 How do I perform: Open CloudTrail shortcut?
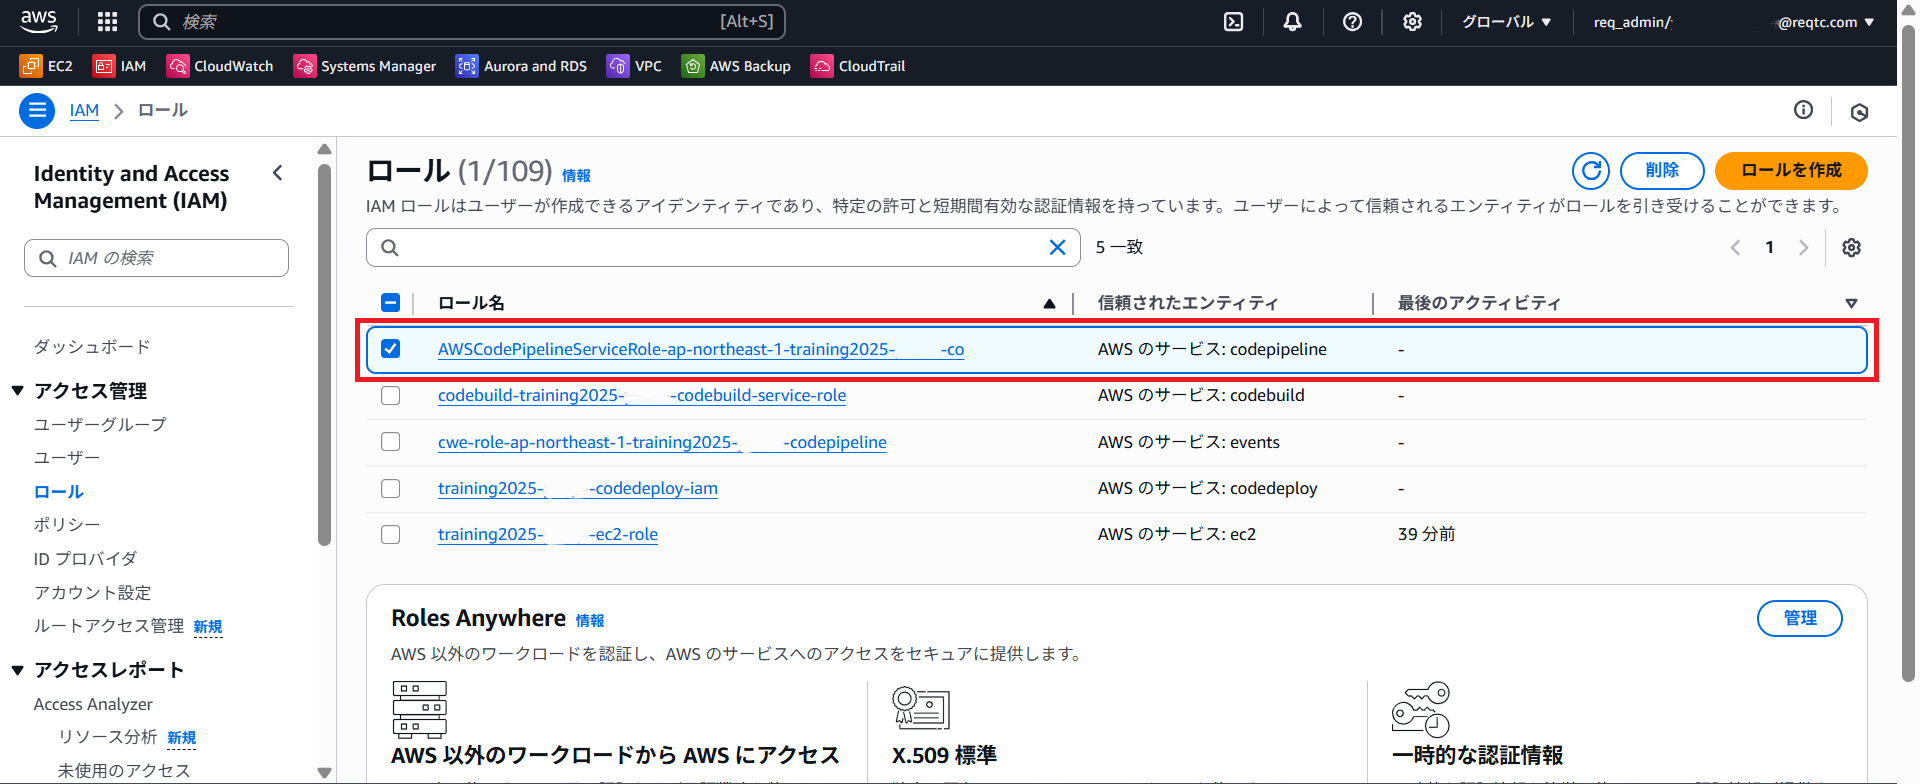pyautogui.click(x=858, y=66)
